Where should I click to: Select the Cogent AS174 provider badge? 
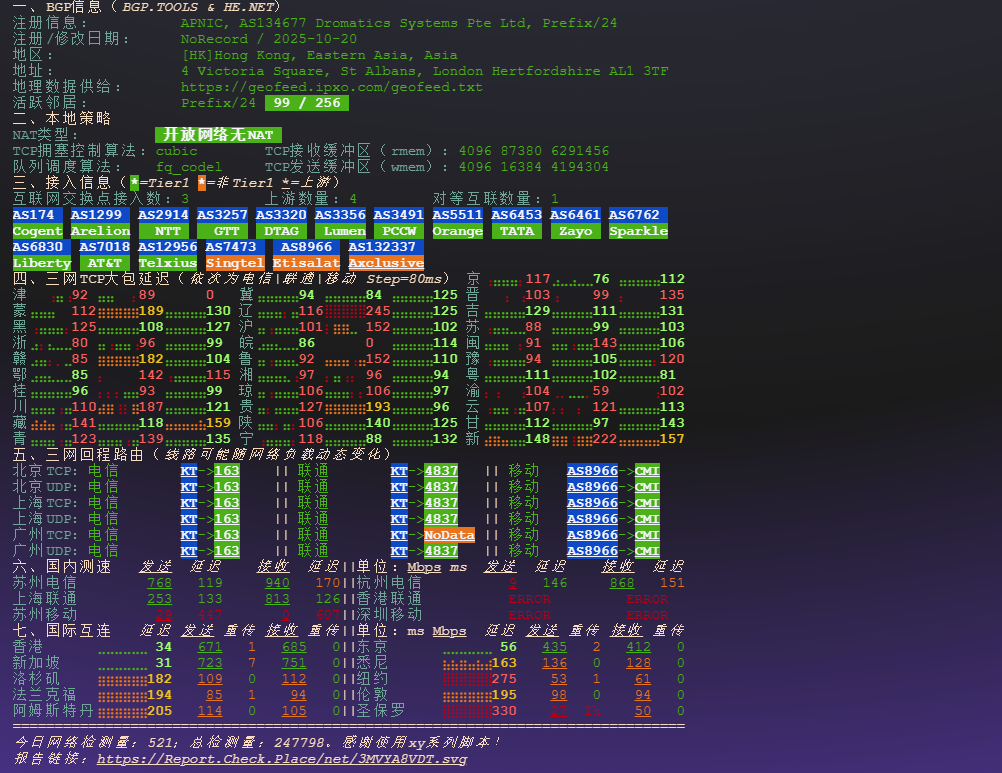37,222
